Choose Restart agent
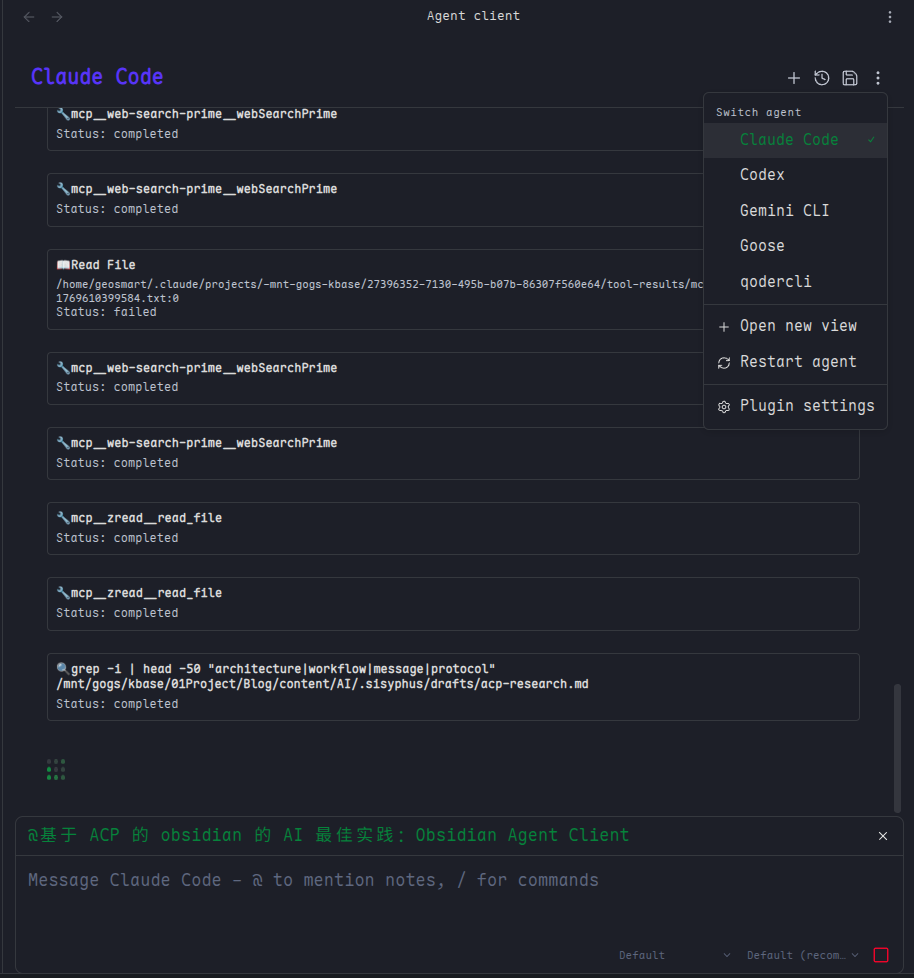 (x=795, y=362)
